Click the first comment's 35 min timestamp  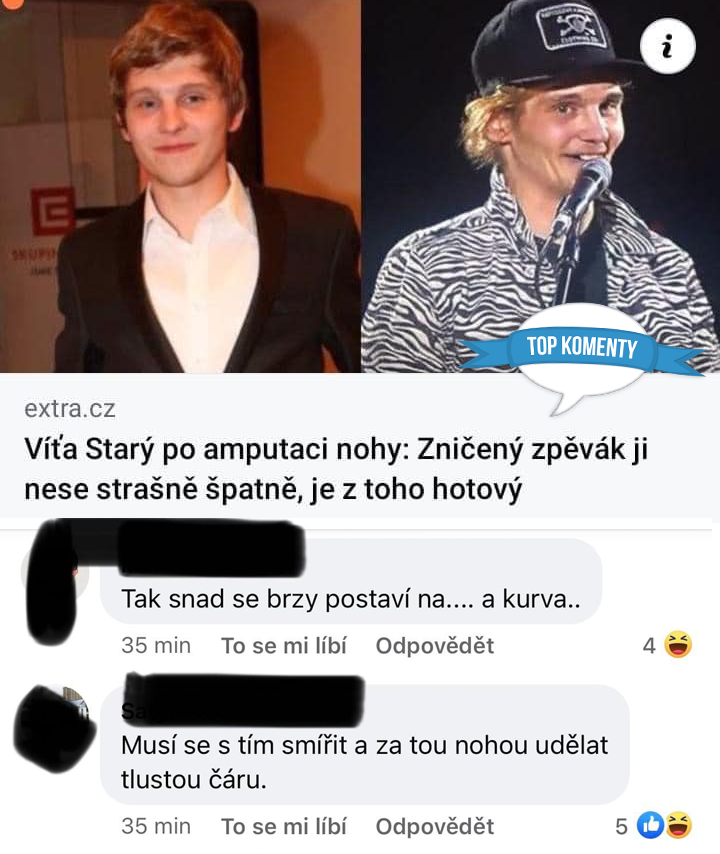156,646
